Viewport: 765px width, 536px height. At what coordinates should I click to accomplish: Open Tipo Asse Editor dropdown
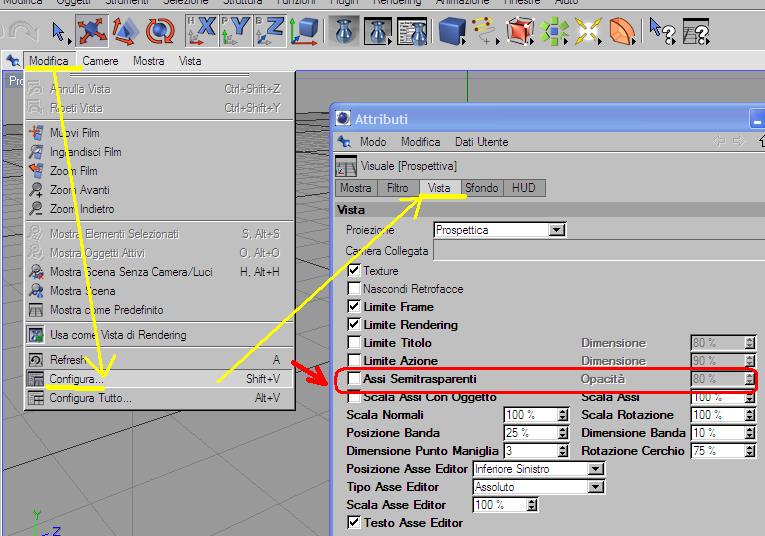[539, 487]
